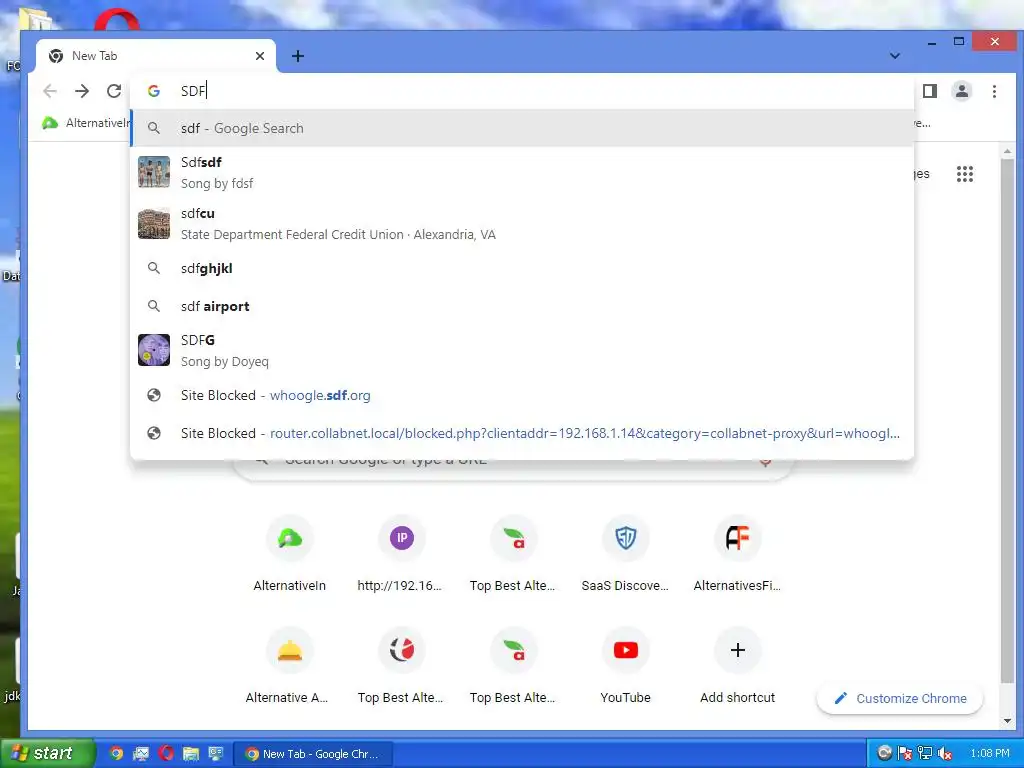The height and width of the screenshot is (768, 1024).
Task: Launch Chrome from quick launch bar
Action: pos(116,754)
